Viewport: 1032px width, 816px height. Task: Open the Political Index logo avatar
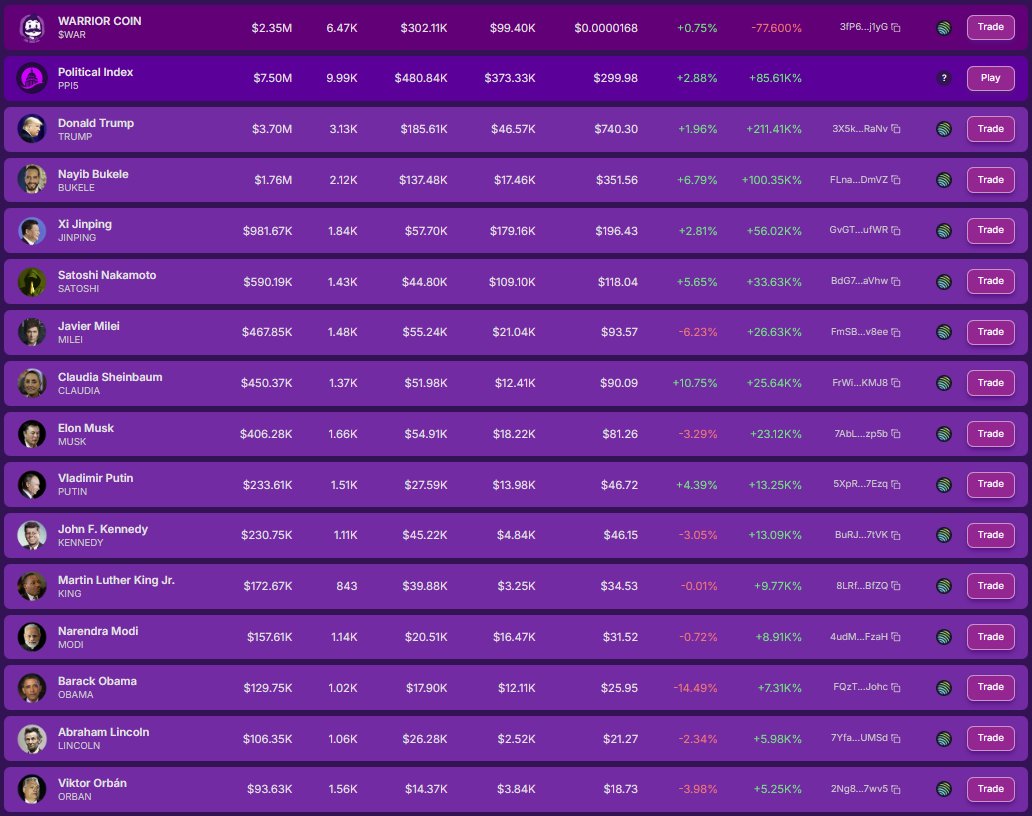[x=32, y=78]
